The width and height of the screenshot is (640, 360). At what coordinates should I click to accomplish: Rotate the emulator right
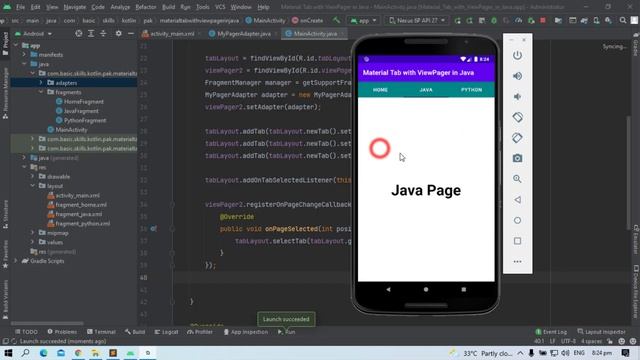coord(517,138)
